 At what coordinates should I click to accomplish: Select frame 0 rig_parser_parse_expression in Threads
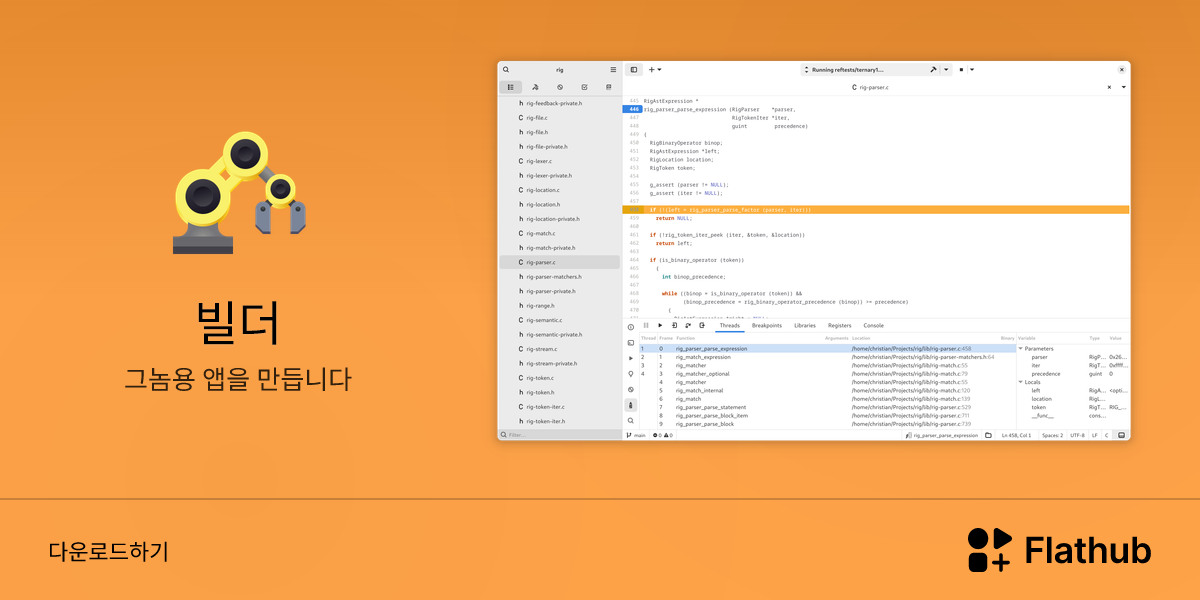click(827, 348)
